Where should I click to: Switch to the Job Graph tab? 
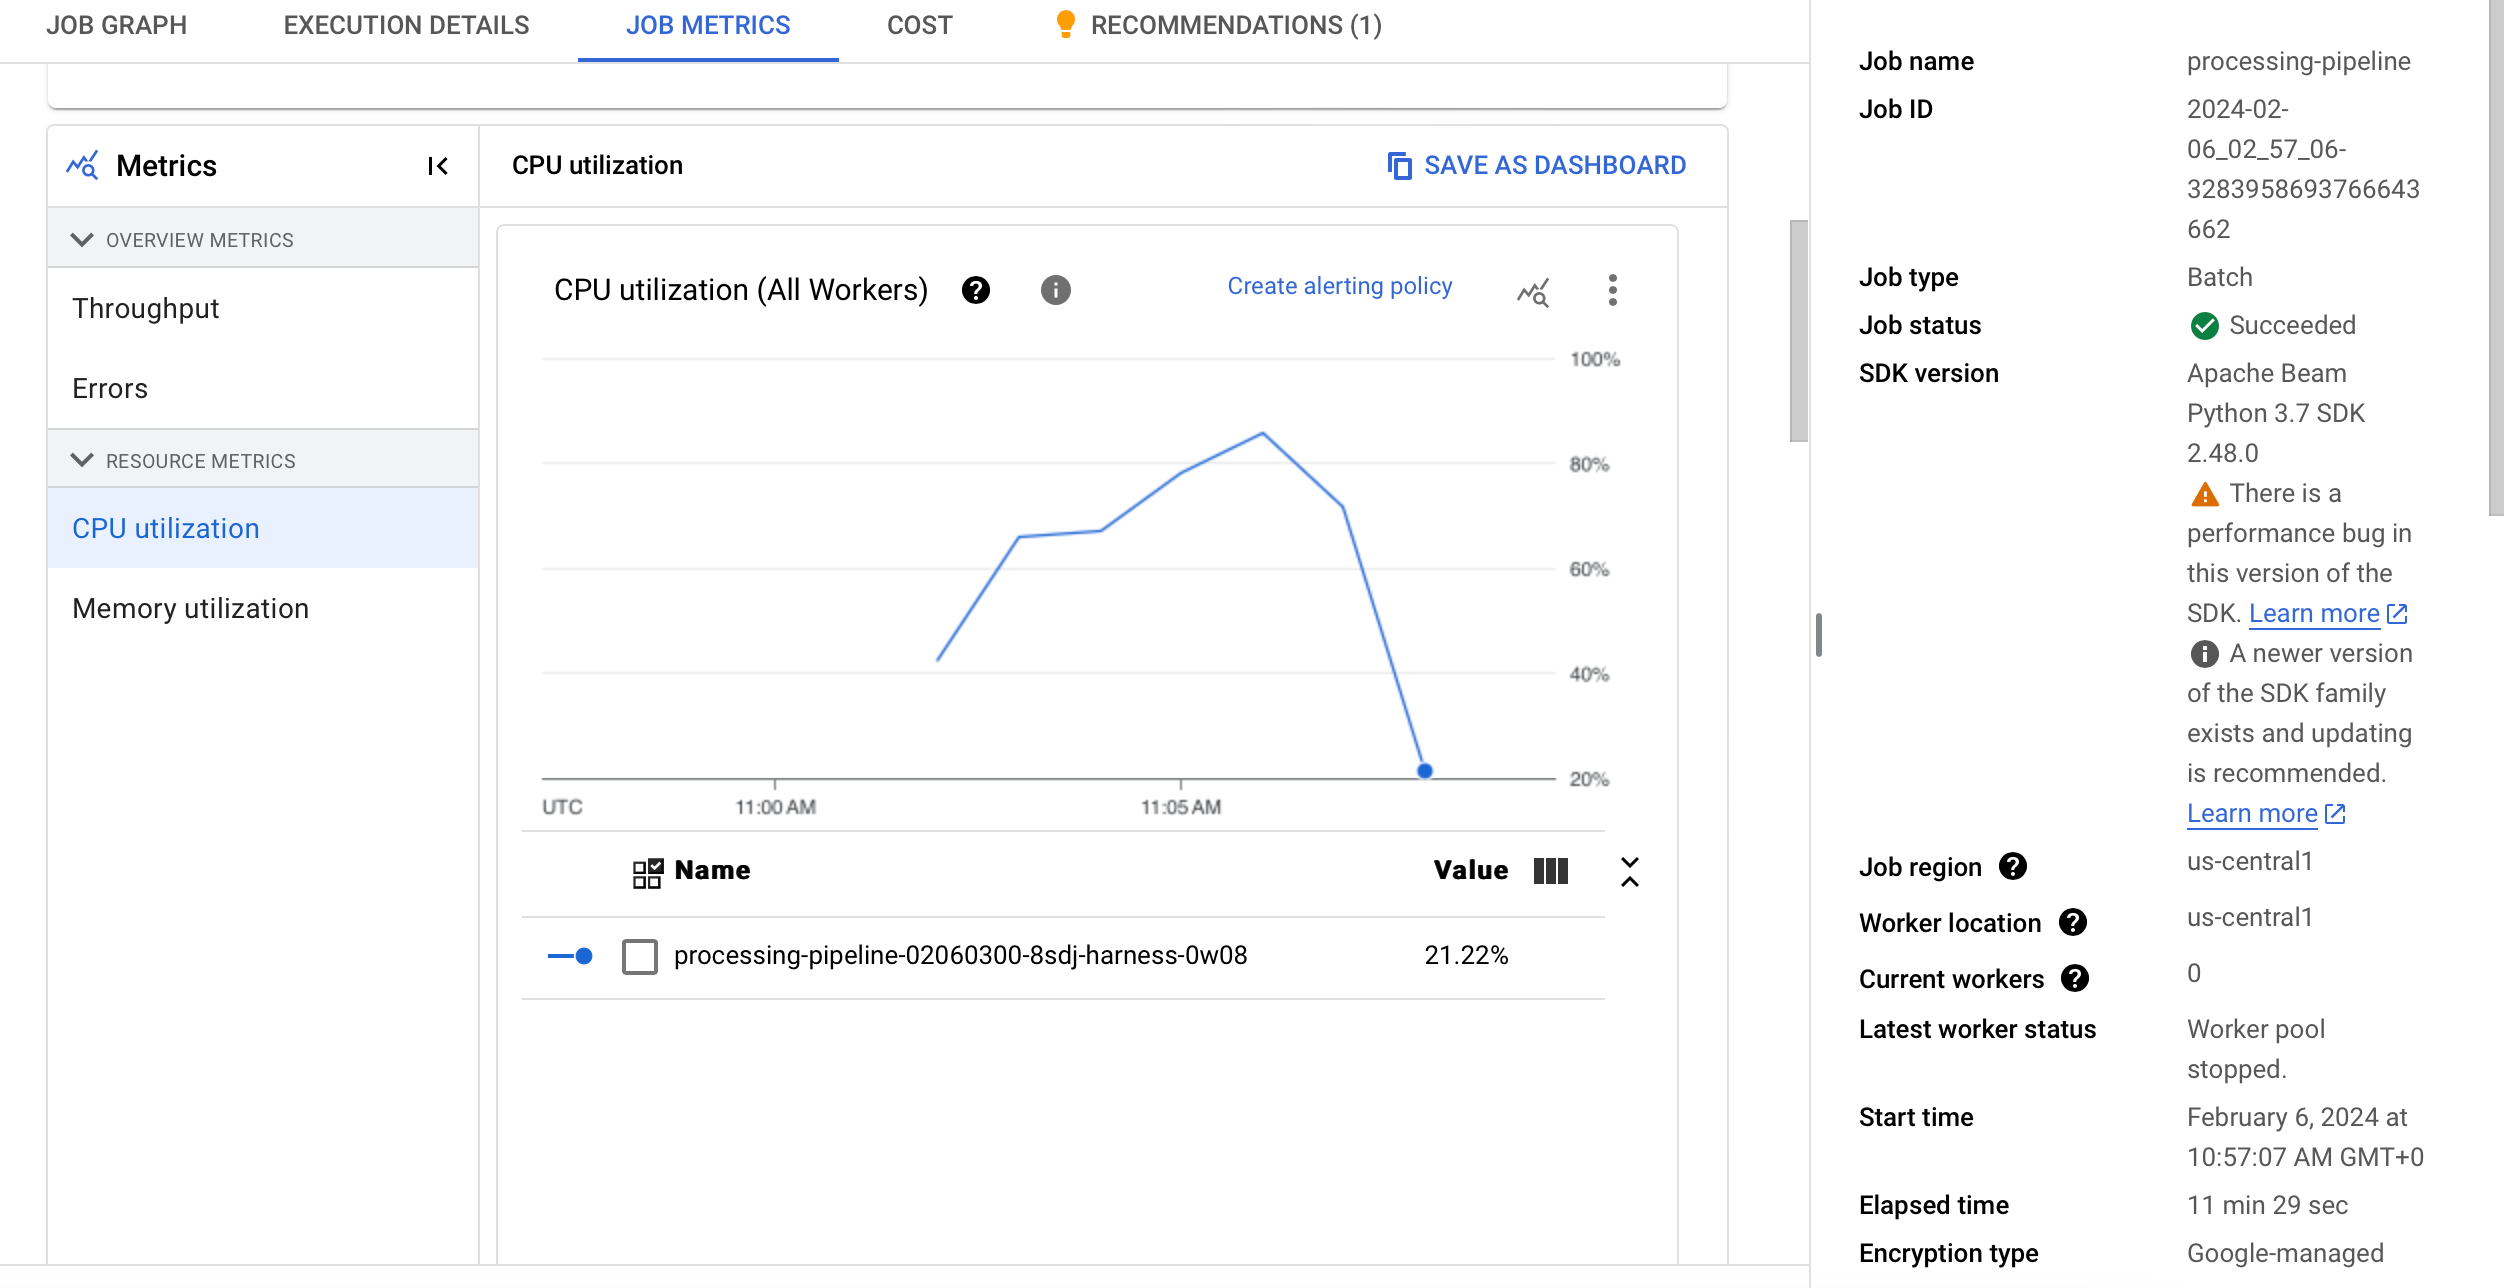coord(116,25)
